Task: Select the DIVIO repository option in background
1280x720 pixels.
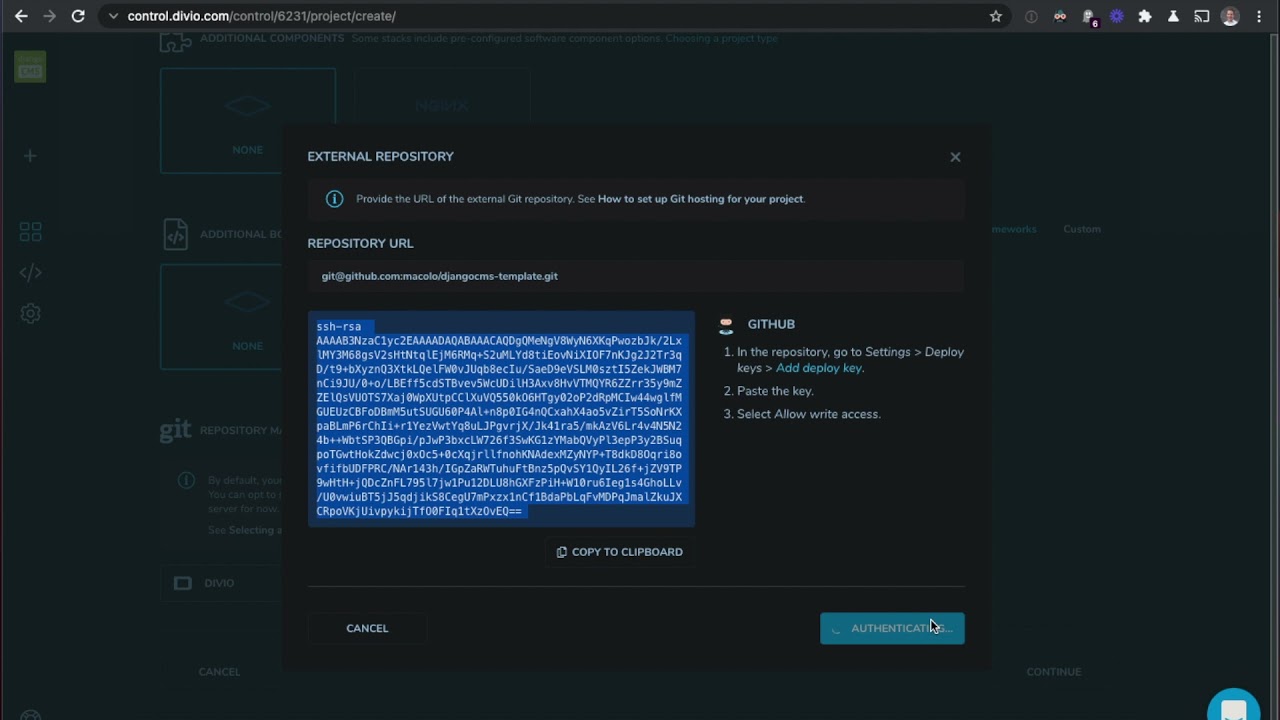Action: (x=220, y=583)
